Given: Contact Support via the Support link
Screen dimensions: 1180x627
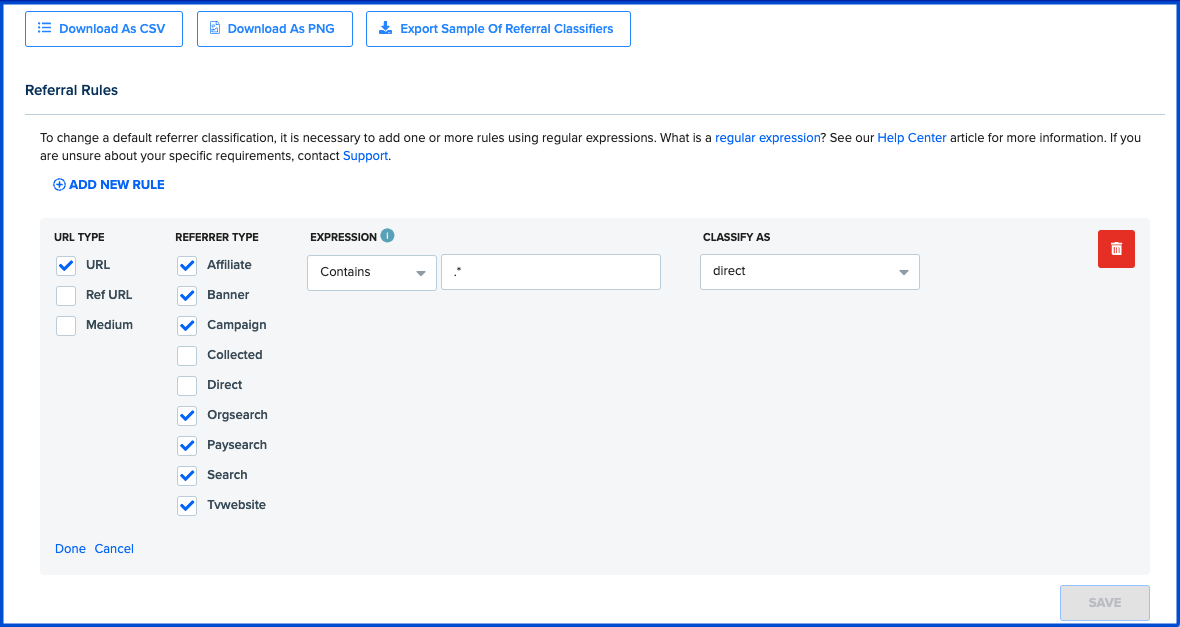Looking at the screenshot, I should [x=364, y=155].
